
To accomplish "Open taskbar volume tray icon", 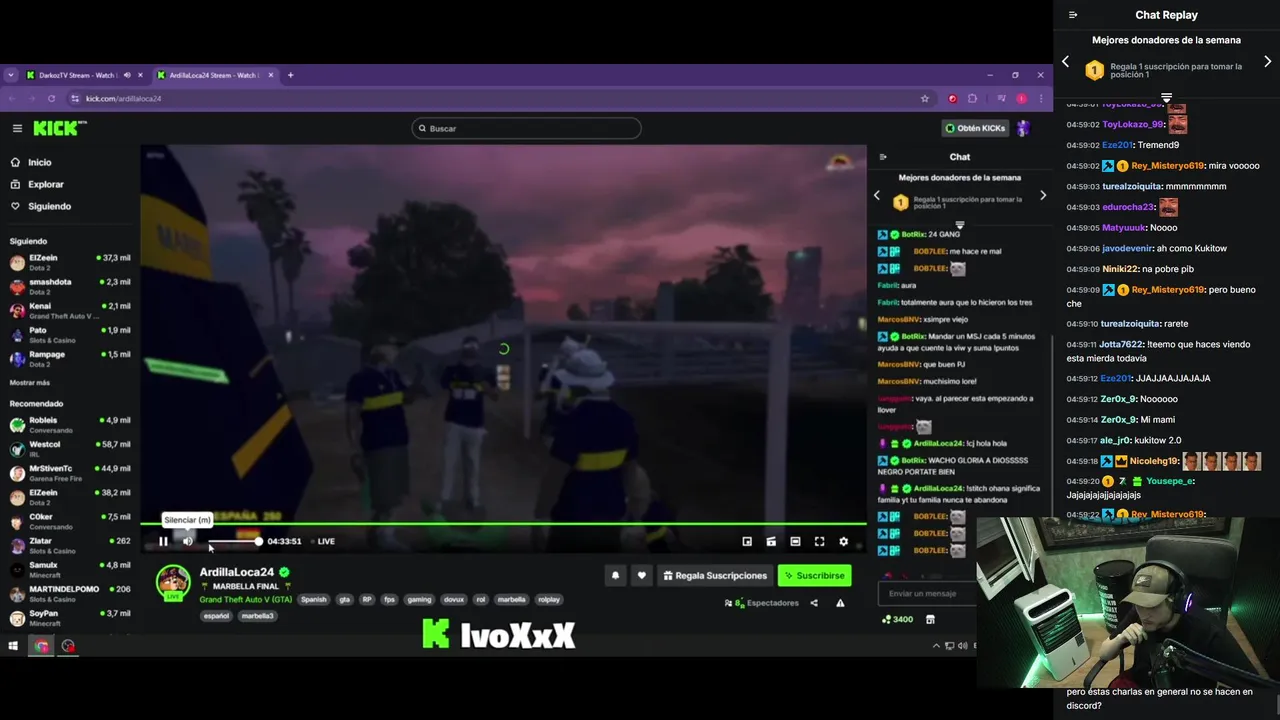I will [x=961, y=646].
